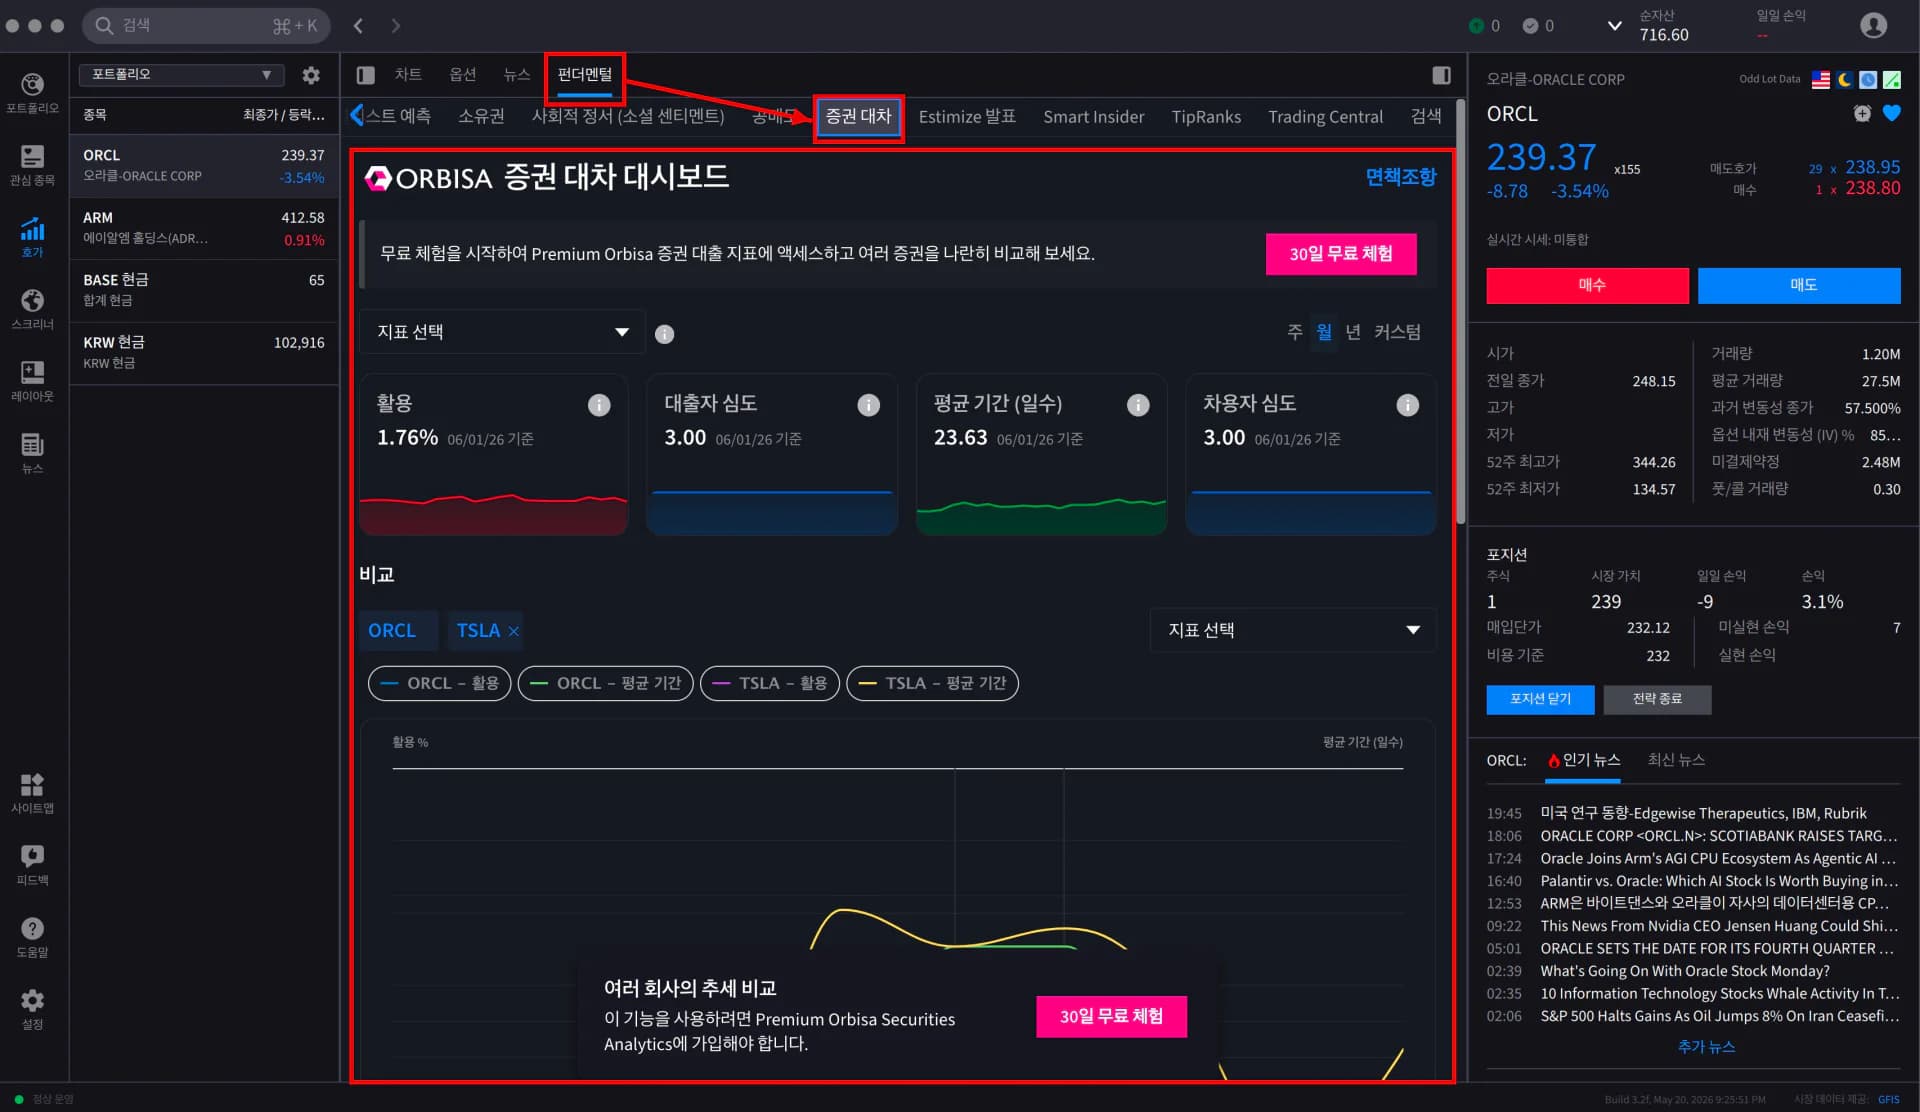
Task: Click the moon overnight-trading icon
Action: [1845, 80]
